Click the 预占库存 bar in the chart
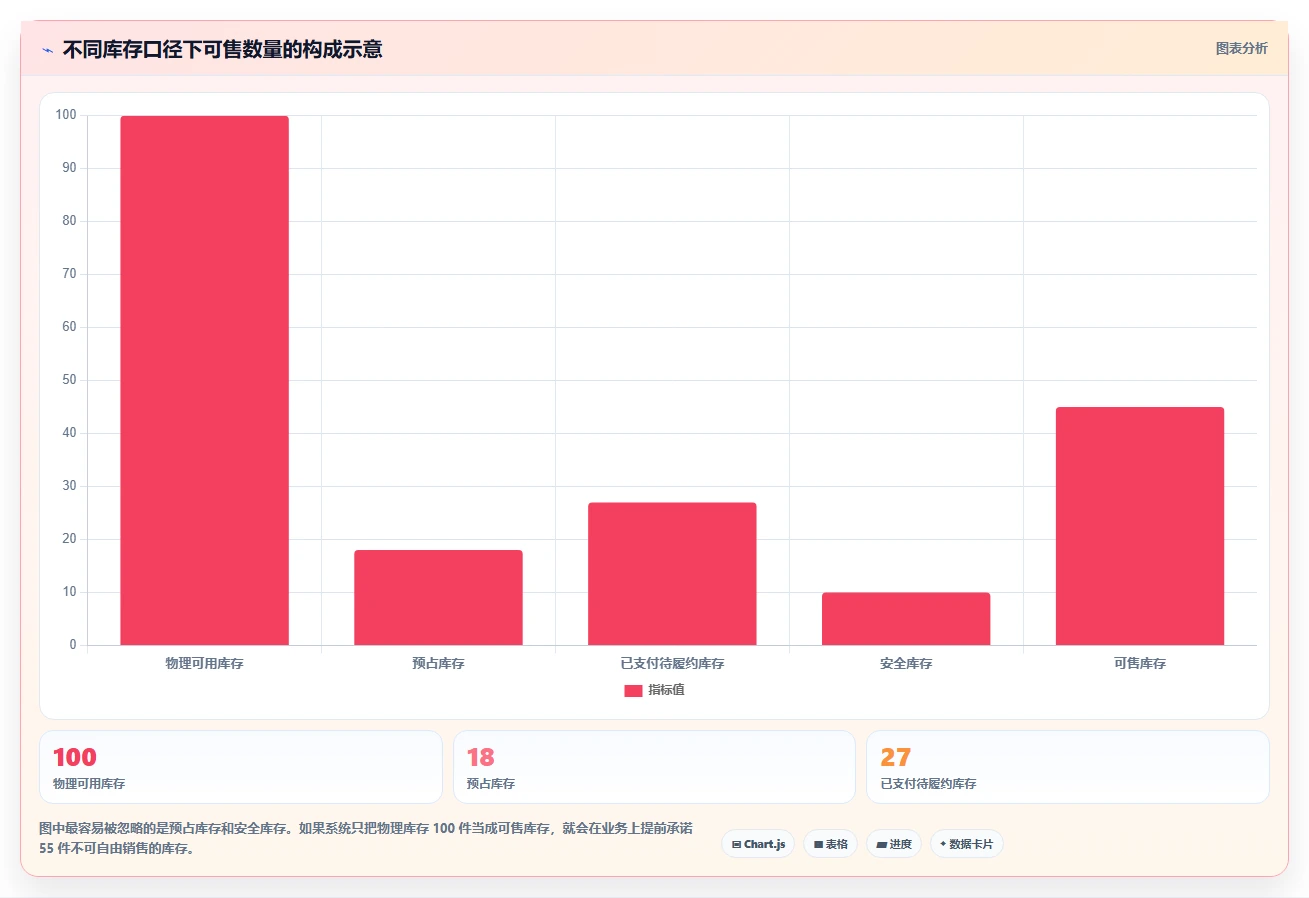 coord(438,597)
